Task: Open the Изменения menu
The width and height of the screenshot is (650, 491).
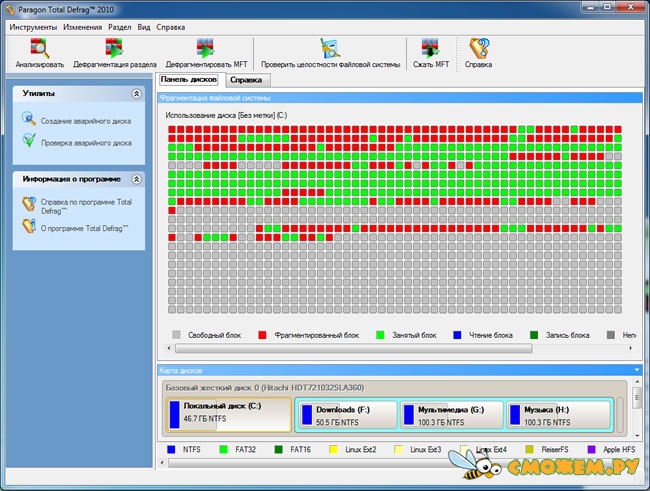Action: click(82, 27)
